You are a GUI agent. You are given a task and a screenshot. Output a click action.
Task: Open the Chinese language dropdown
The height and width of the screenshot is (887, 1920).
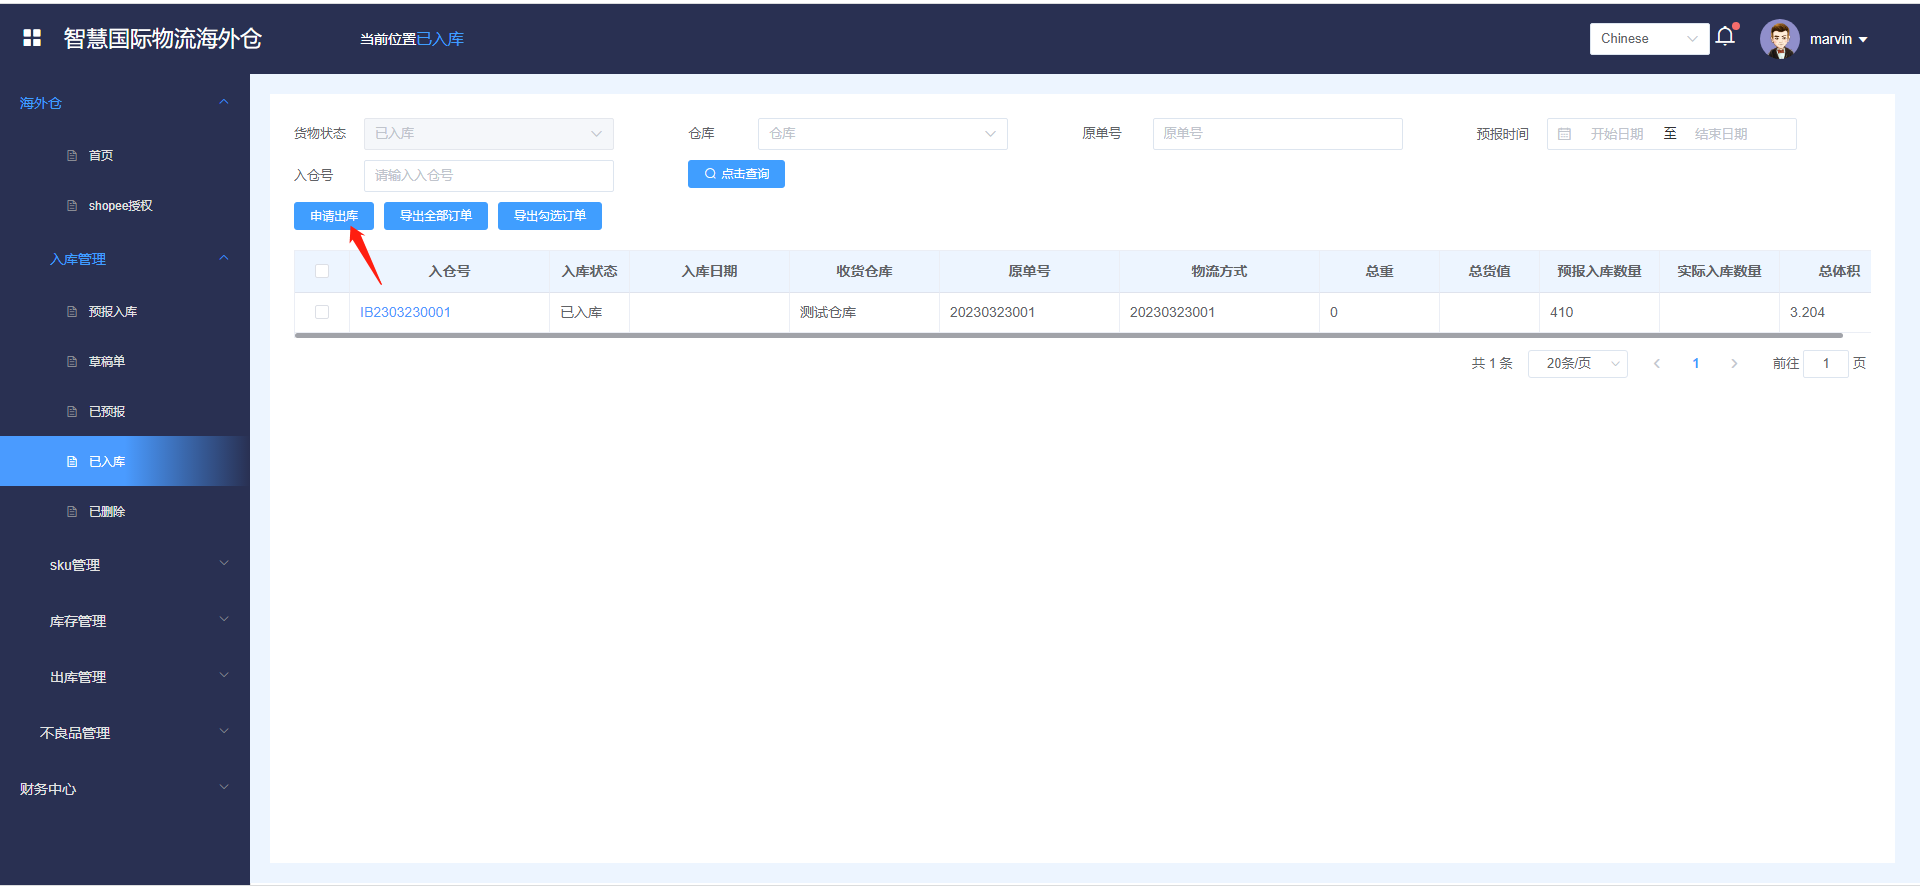[1648, 39]
